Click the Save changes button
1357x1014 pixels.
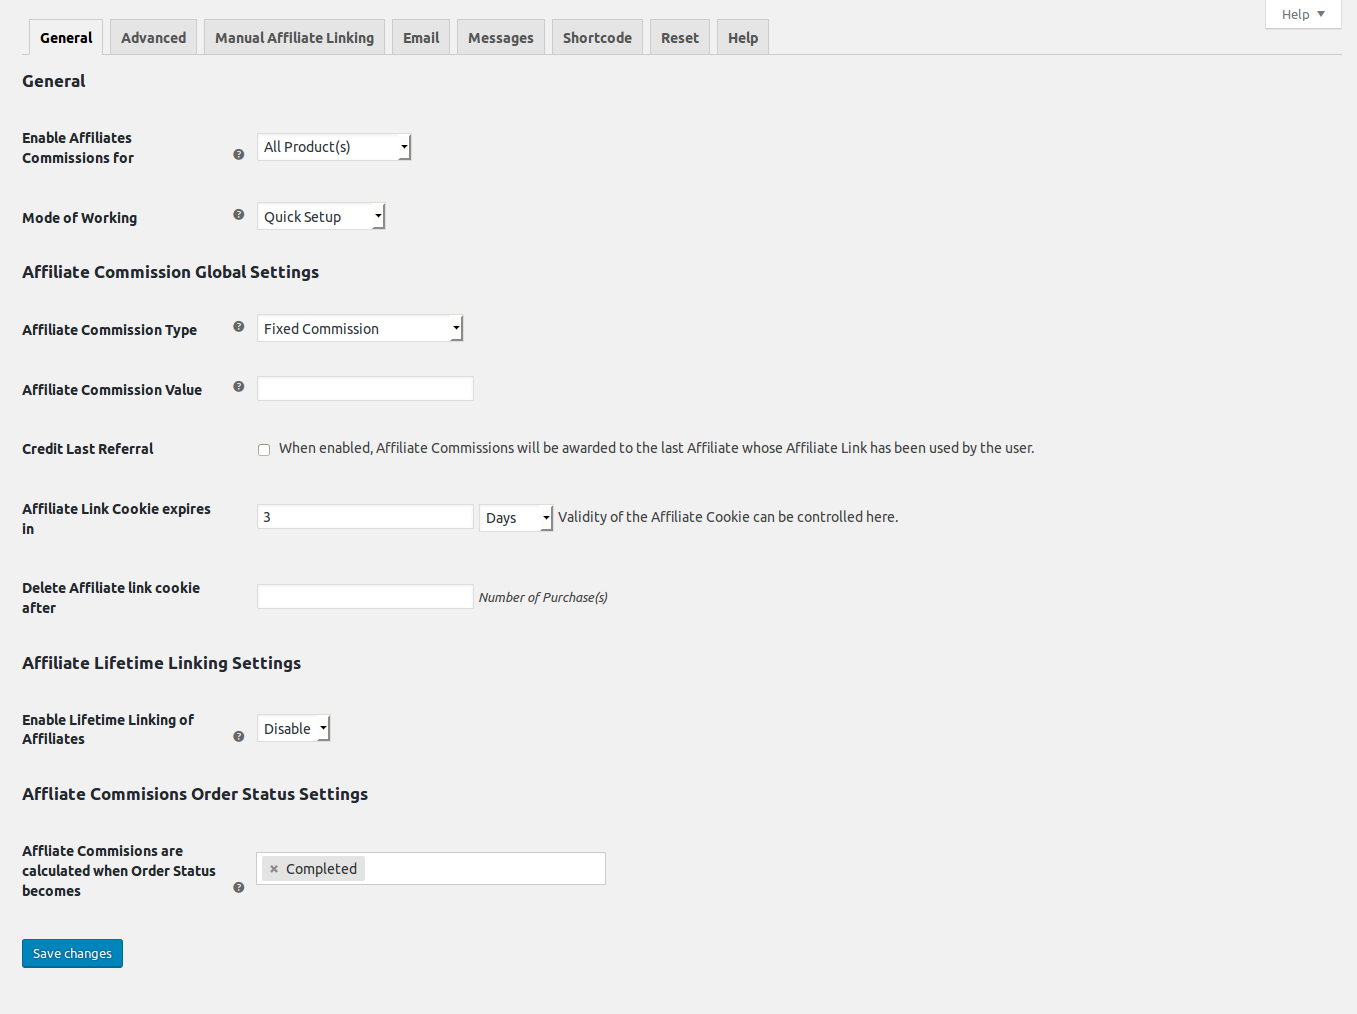pos(72,954)
